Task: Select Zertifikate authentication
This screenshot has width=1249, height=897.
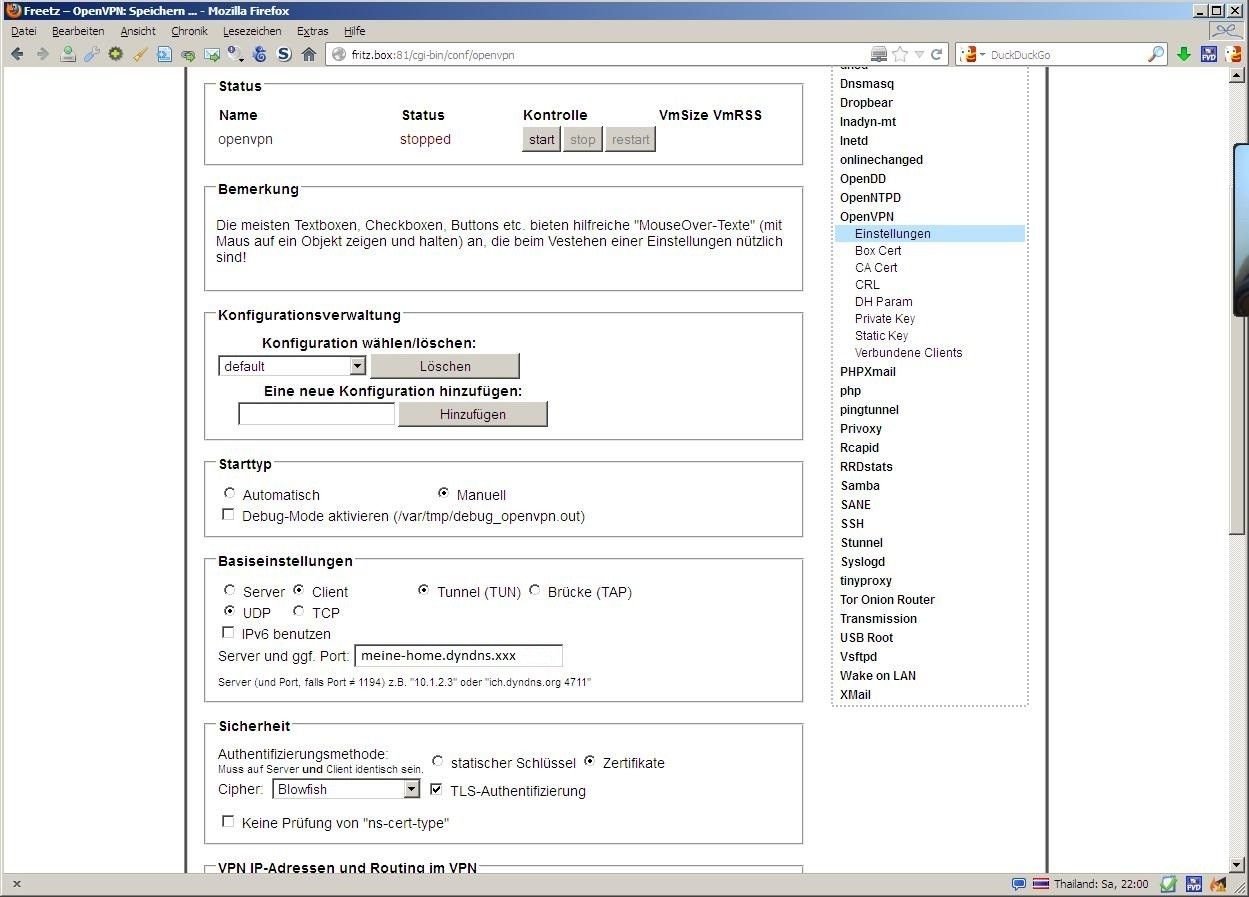Action: click(x=589, y=761)
